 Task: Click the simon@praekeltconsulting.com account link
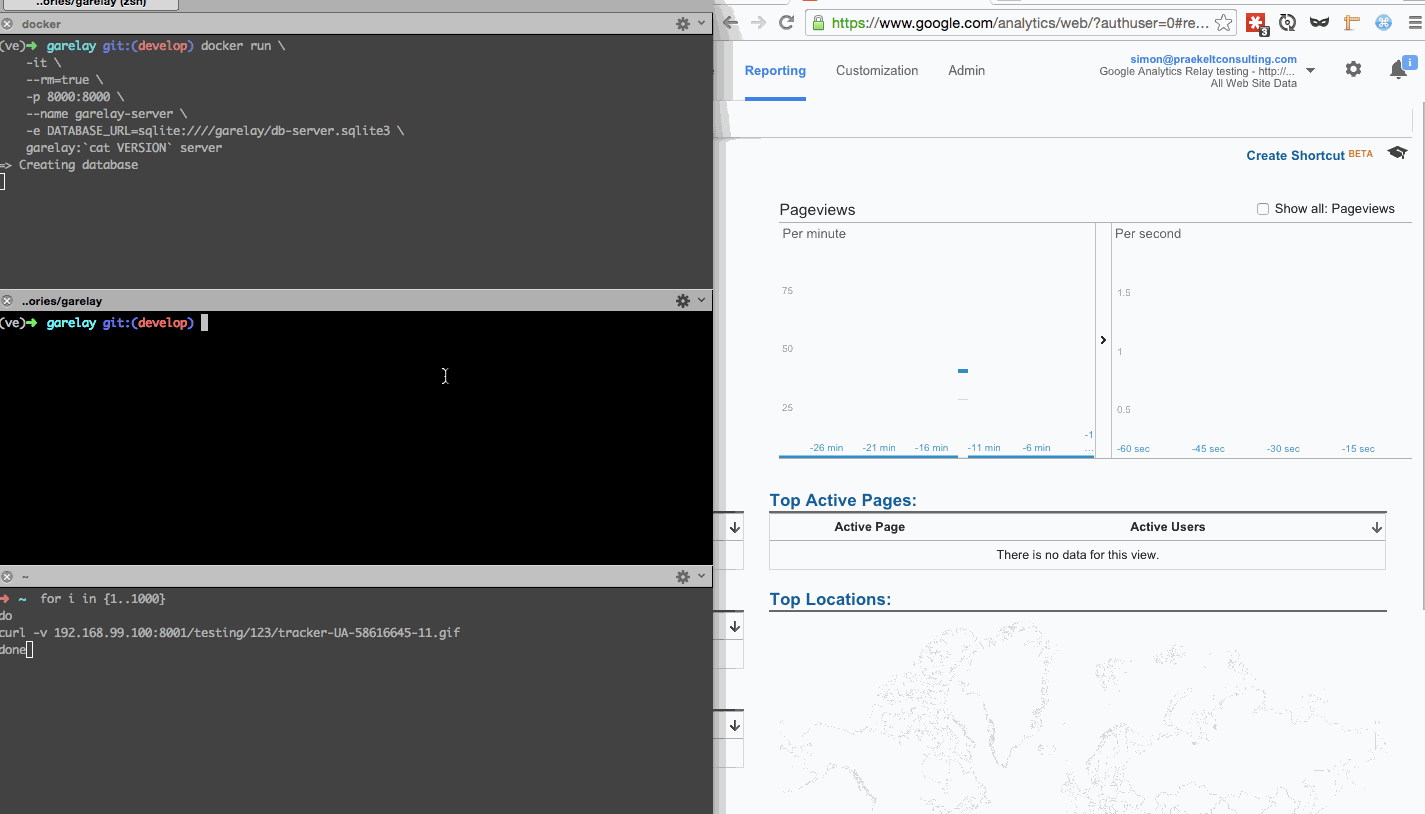tap(1213, 59)
